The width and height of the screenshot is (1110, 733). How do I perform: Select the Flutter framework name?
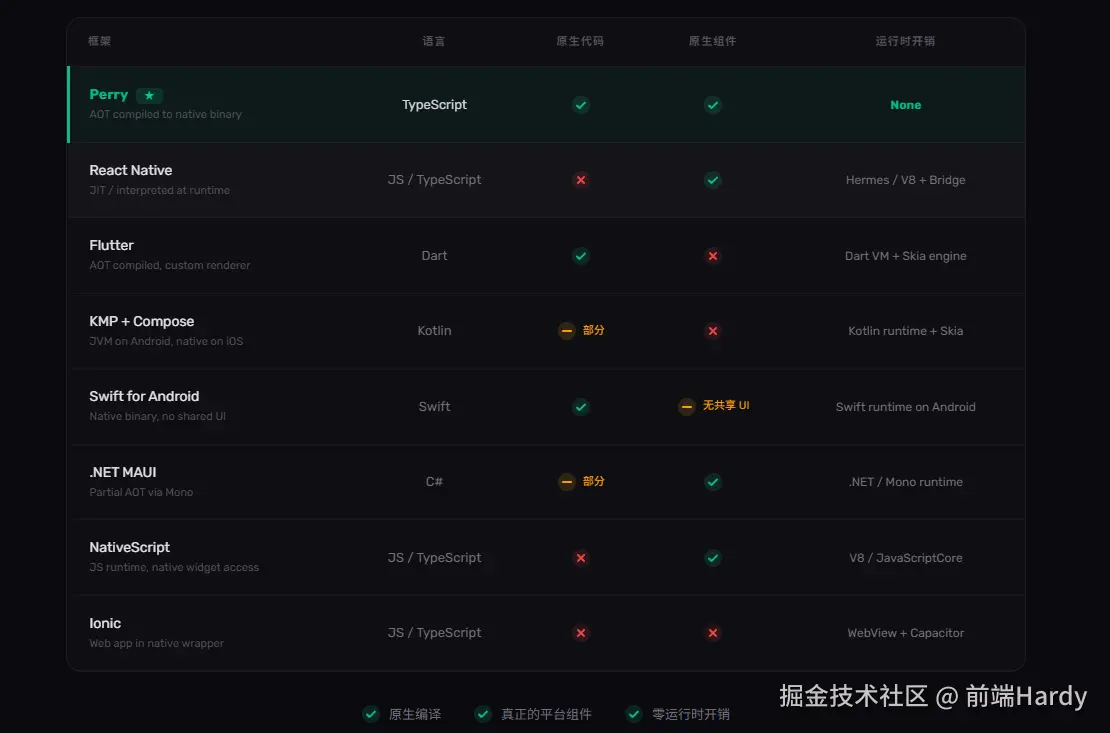(x=111, y=245)
